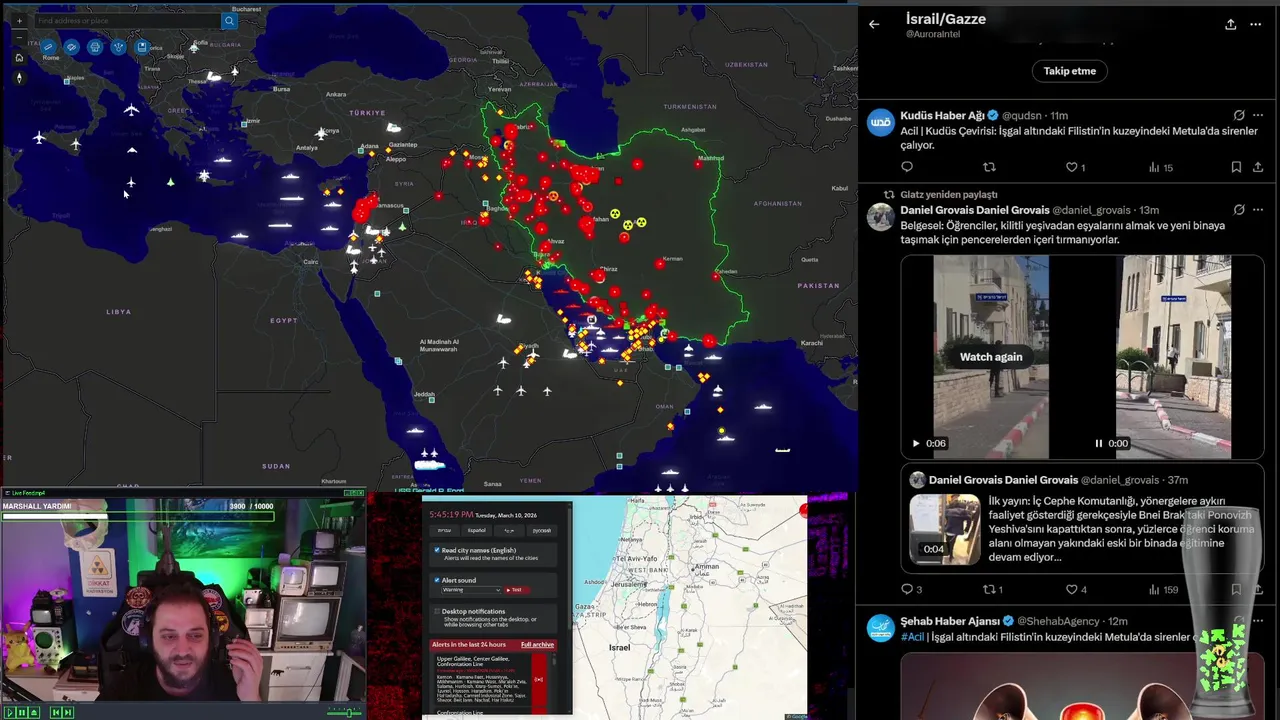This screenshot has width=1280, height=720.
Task: Reply to Kudüs Haber Ağı tweet
Action: [x=907, y=167]
